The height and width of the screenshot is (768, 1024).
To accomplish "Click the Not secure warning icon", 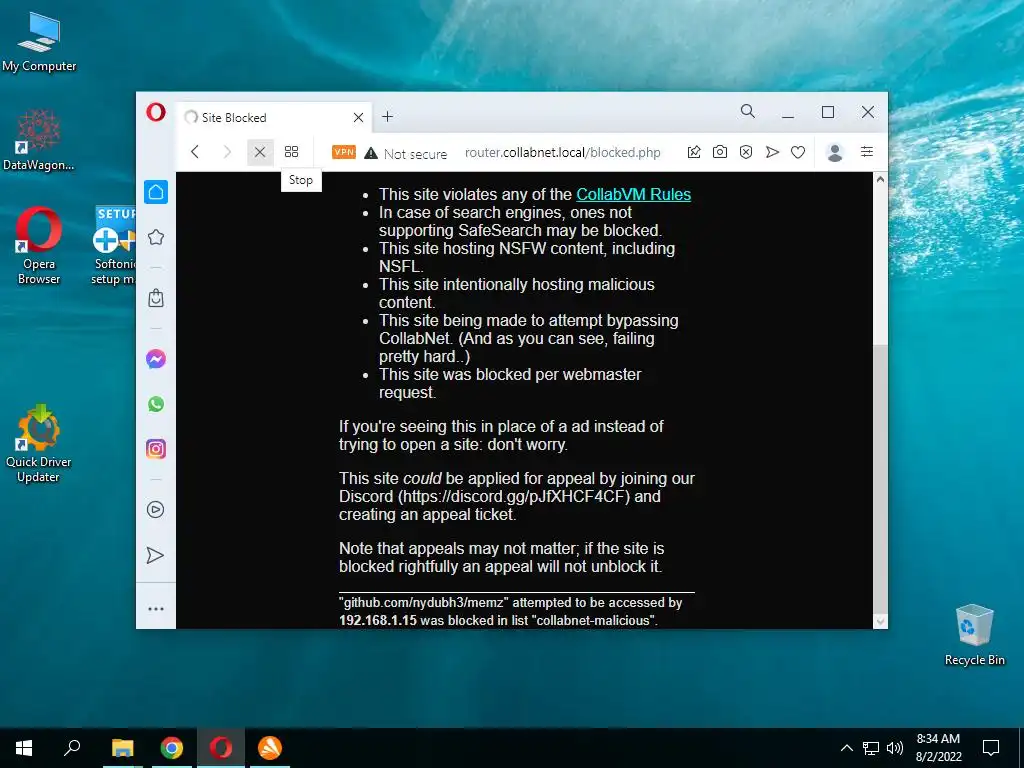I will (371, 153).
